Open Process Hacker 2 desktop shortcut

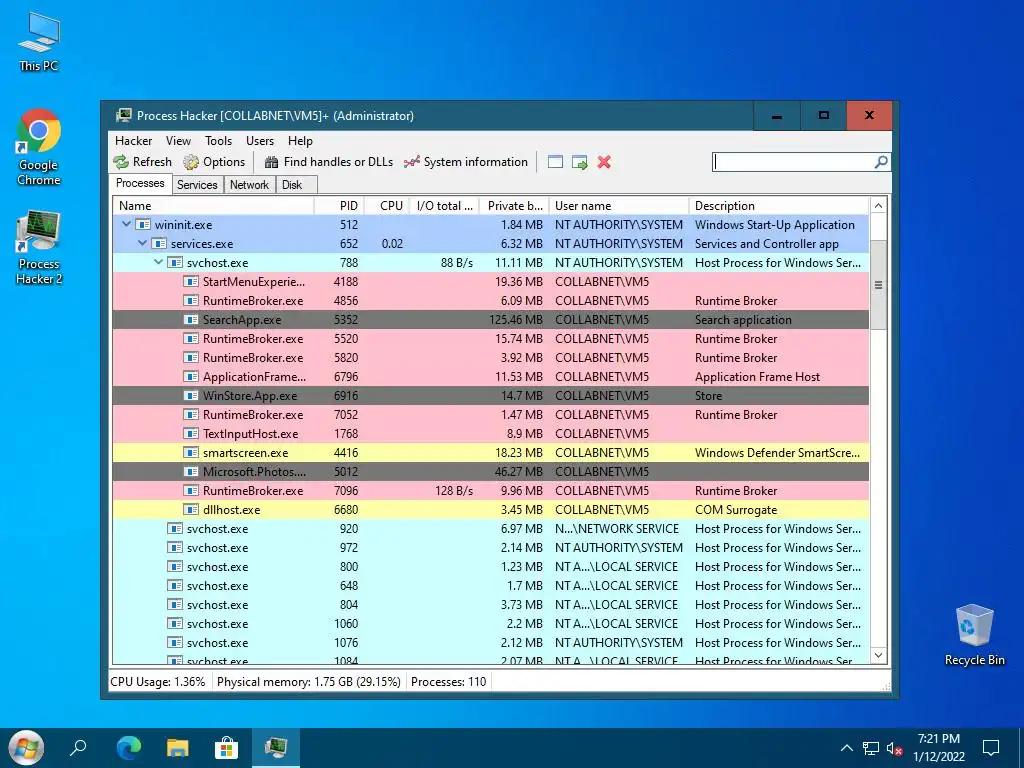pyautogui.click(x=39, y=248)
